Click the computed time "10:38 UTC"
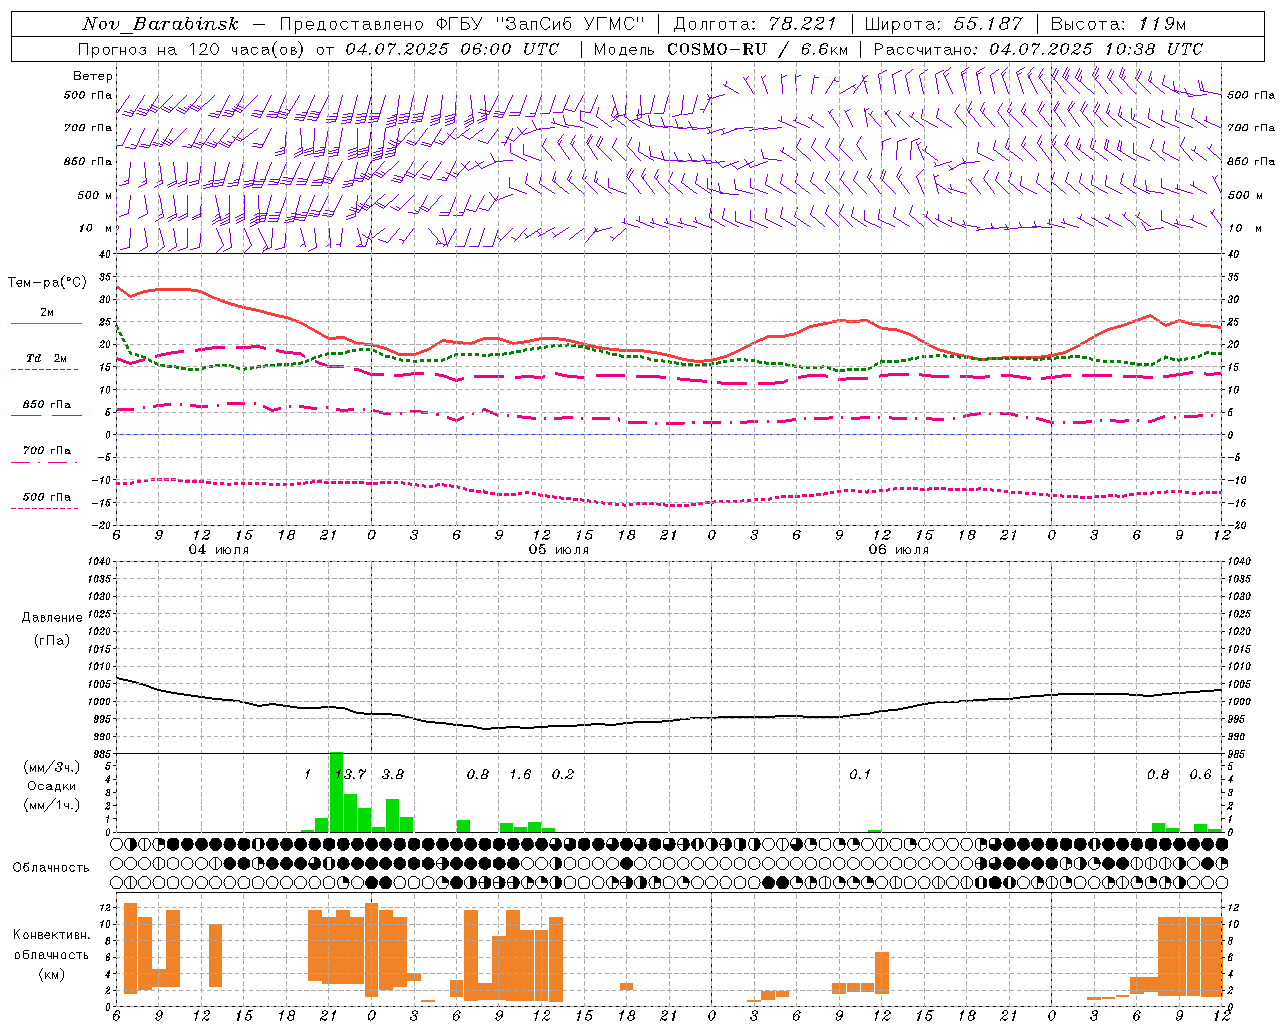Viewport: 1280px width, 1024px height. click(x=1144, y=49)
